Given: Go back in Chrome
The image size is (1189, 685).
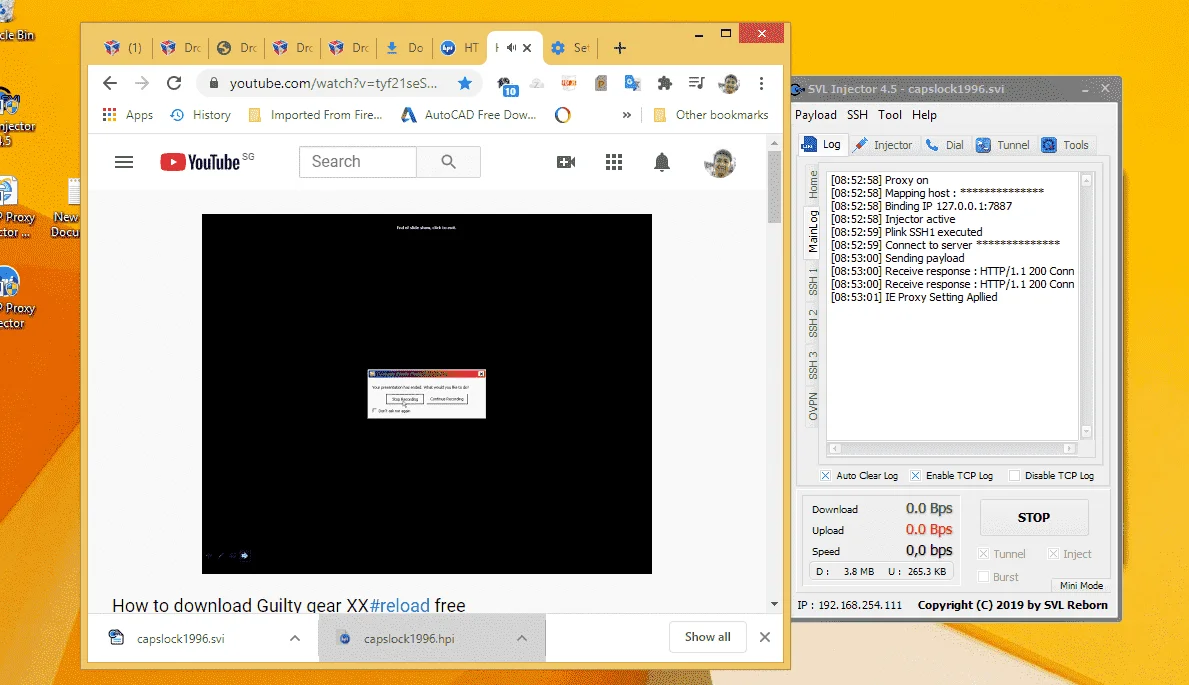Looking at the screenshot, I should (x=110, y=83).
